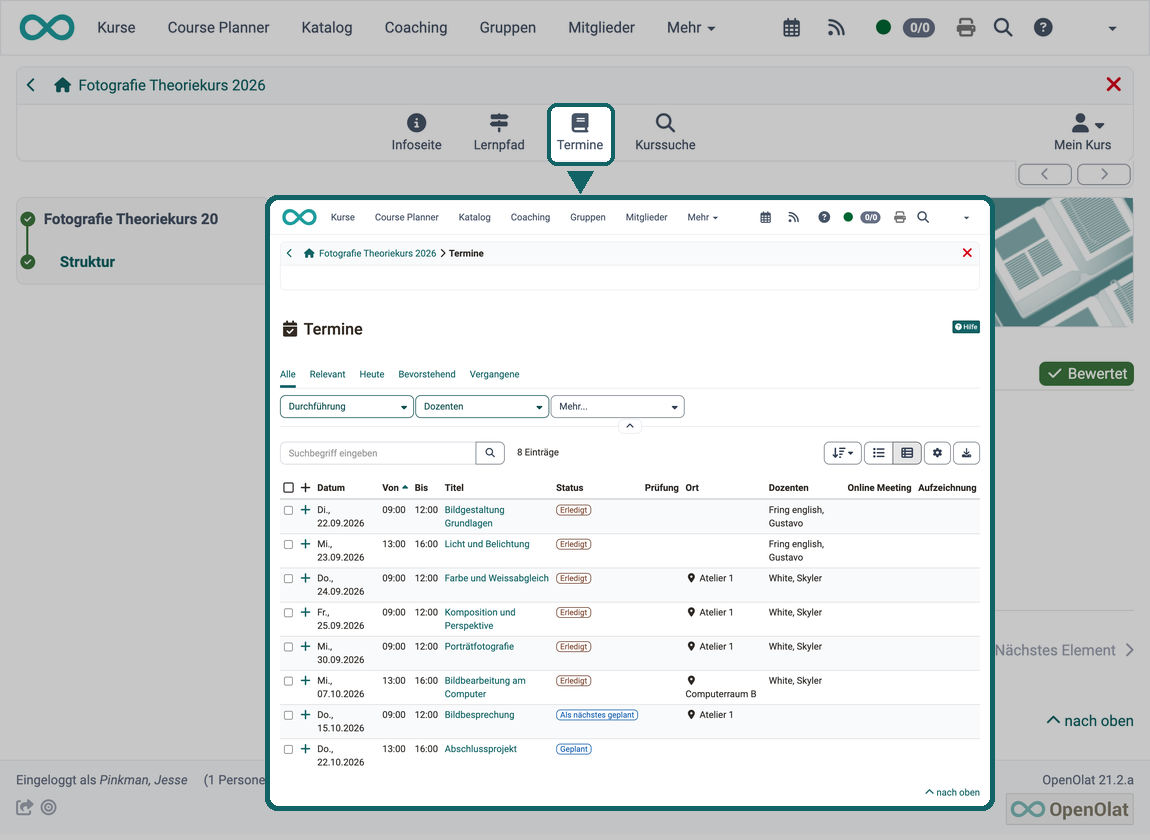
Task: Switch to the Relevant tab
Action: point(327,374)
